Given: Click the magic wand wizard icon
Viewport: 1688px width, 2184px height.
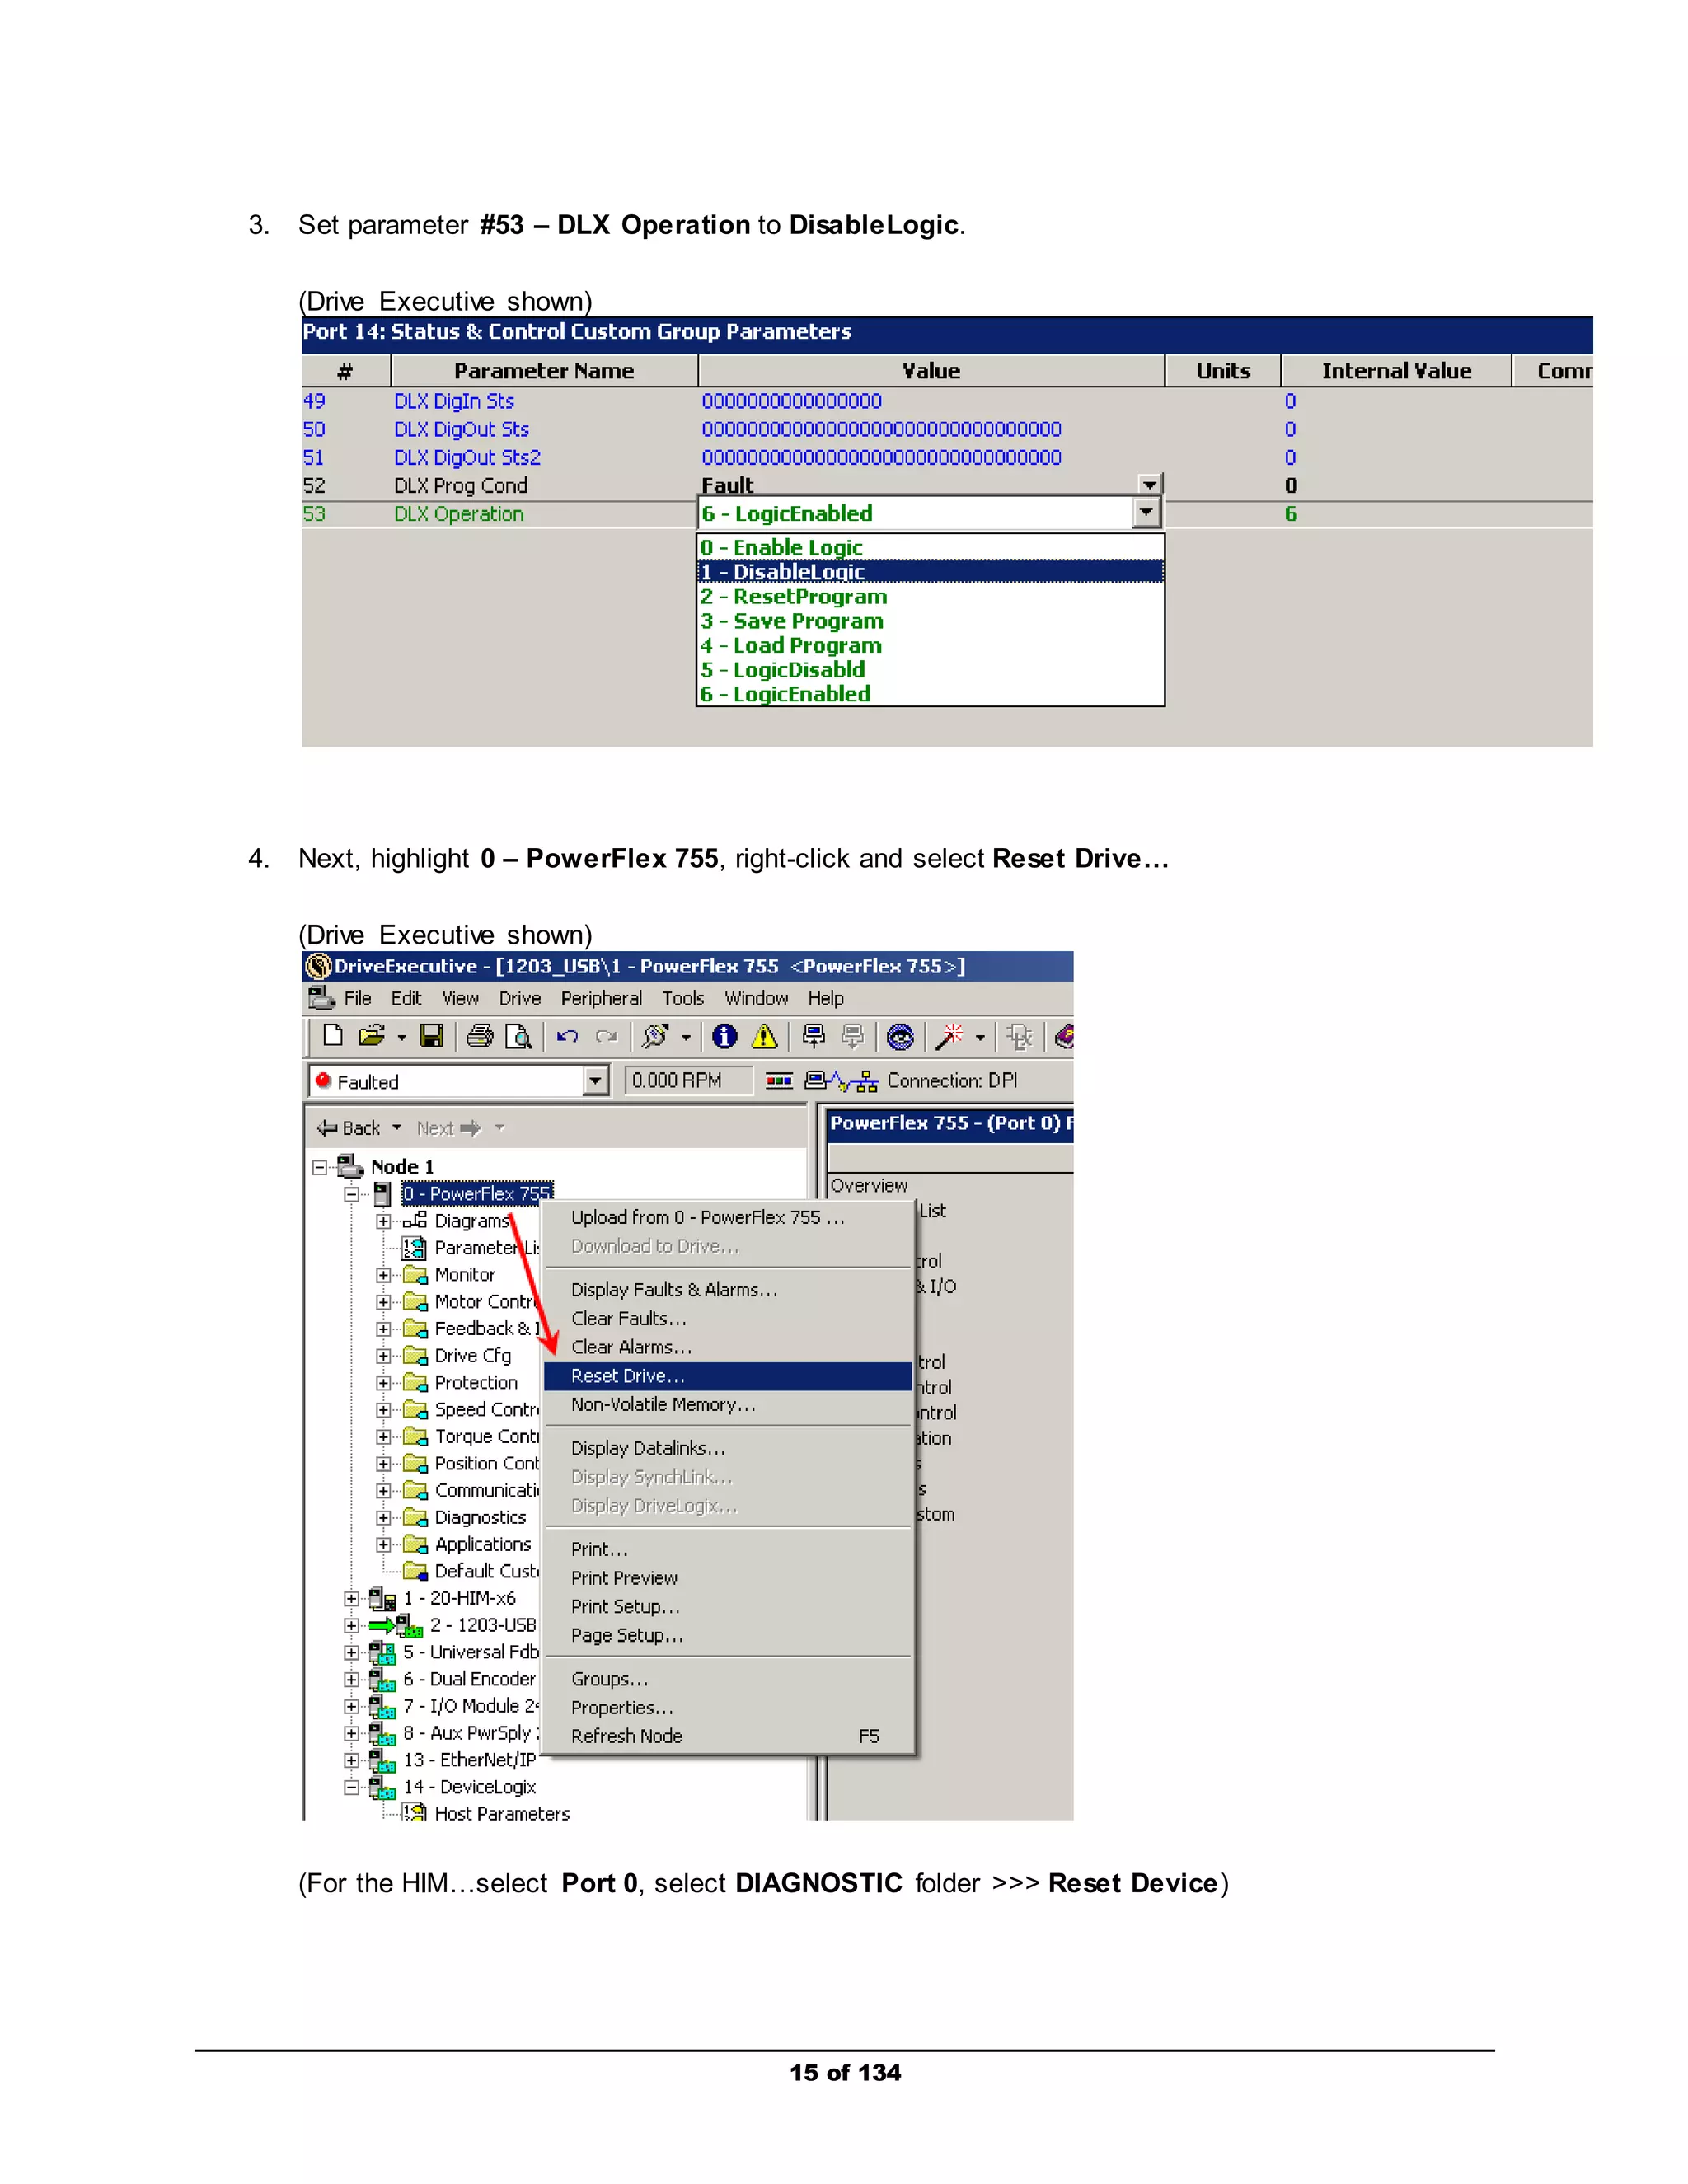Looking at the screenshot, I should click(x=950, y=1037).
